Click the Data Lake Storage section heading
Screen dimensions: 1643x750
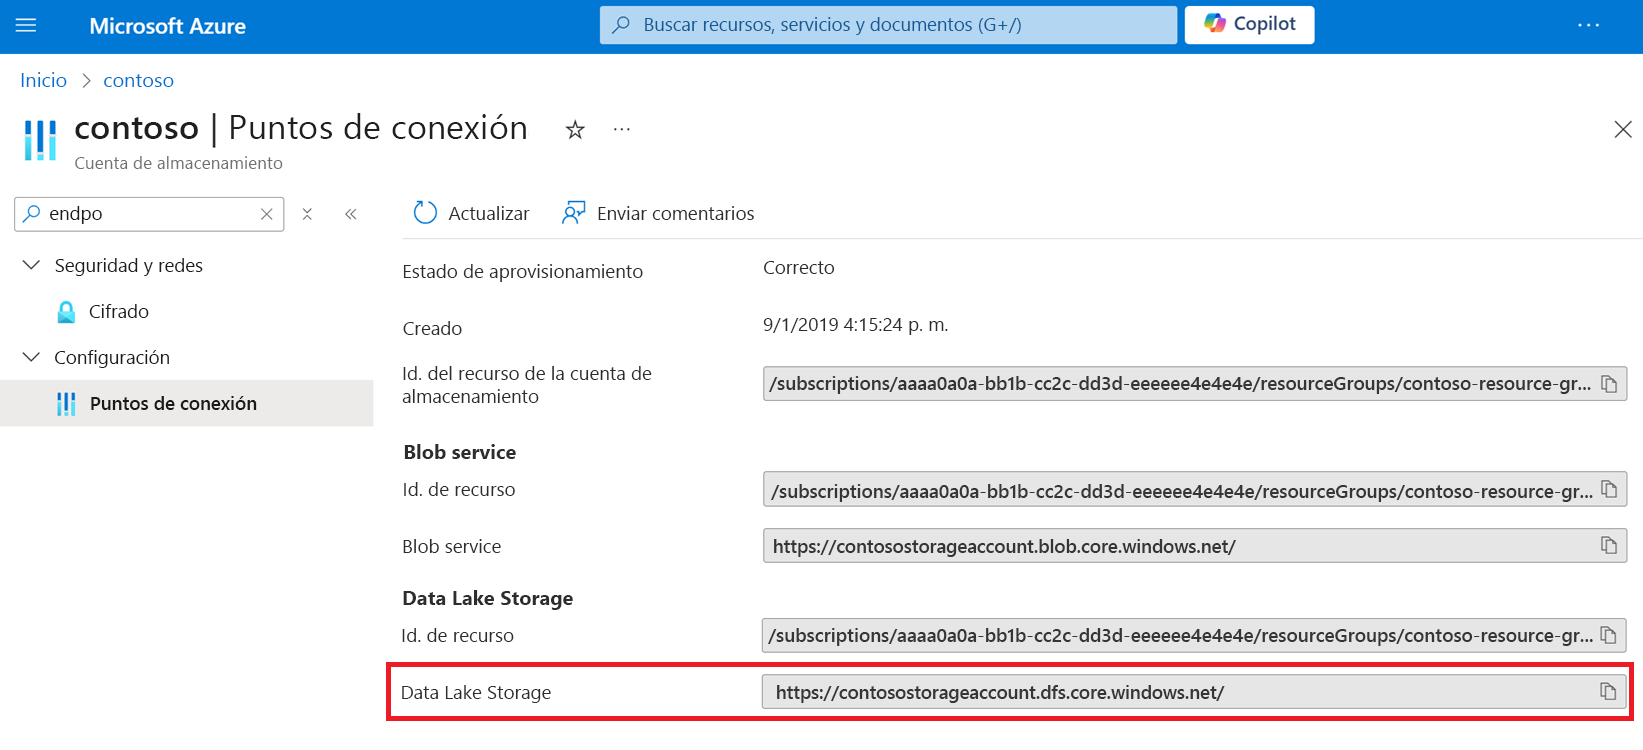488,598
